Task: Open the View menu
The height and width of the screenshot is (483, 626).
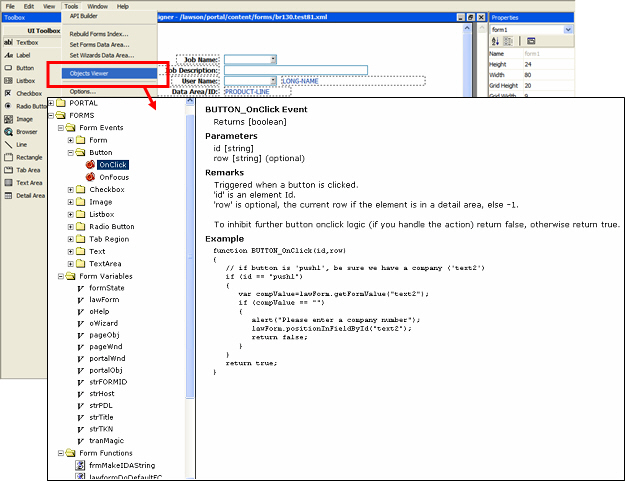Action: (49, 6)
